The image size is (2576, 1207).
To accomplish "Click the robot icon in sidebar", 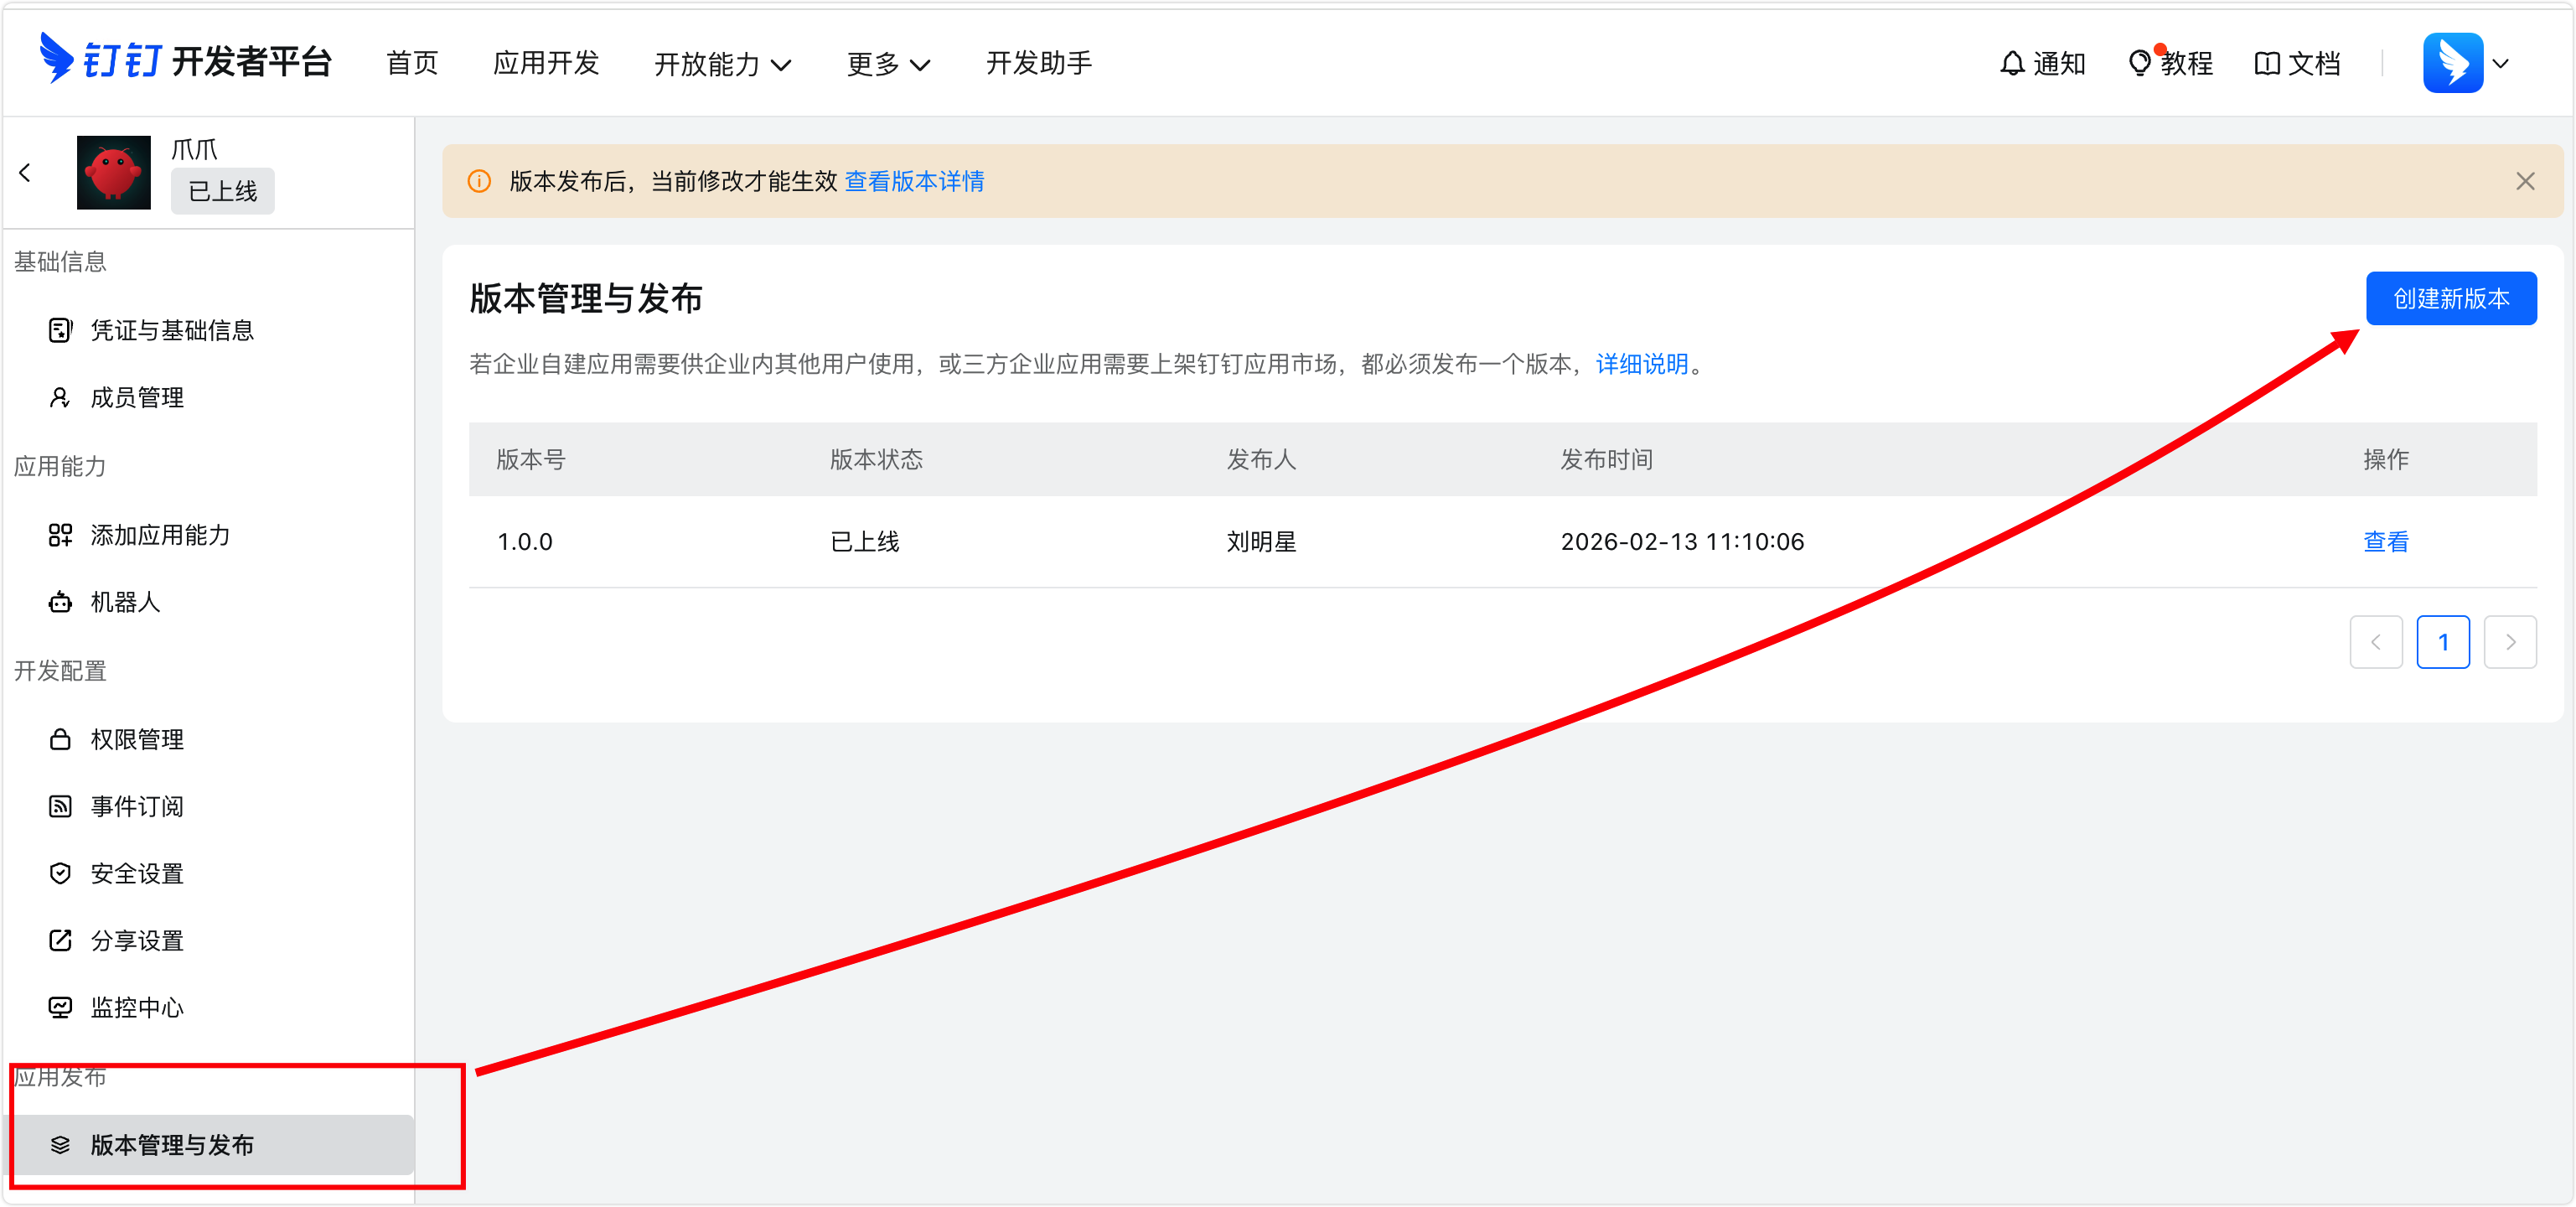I will (x=60, y=602).
